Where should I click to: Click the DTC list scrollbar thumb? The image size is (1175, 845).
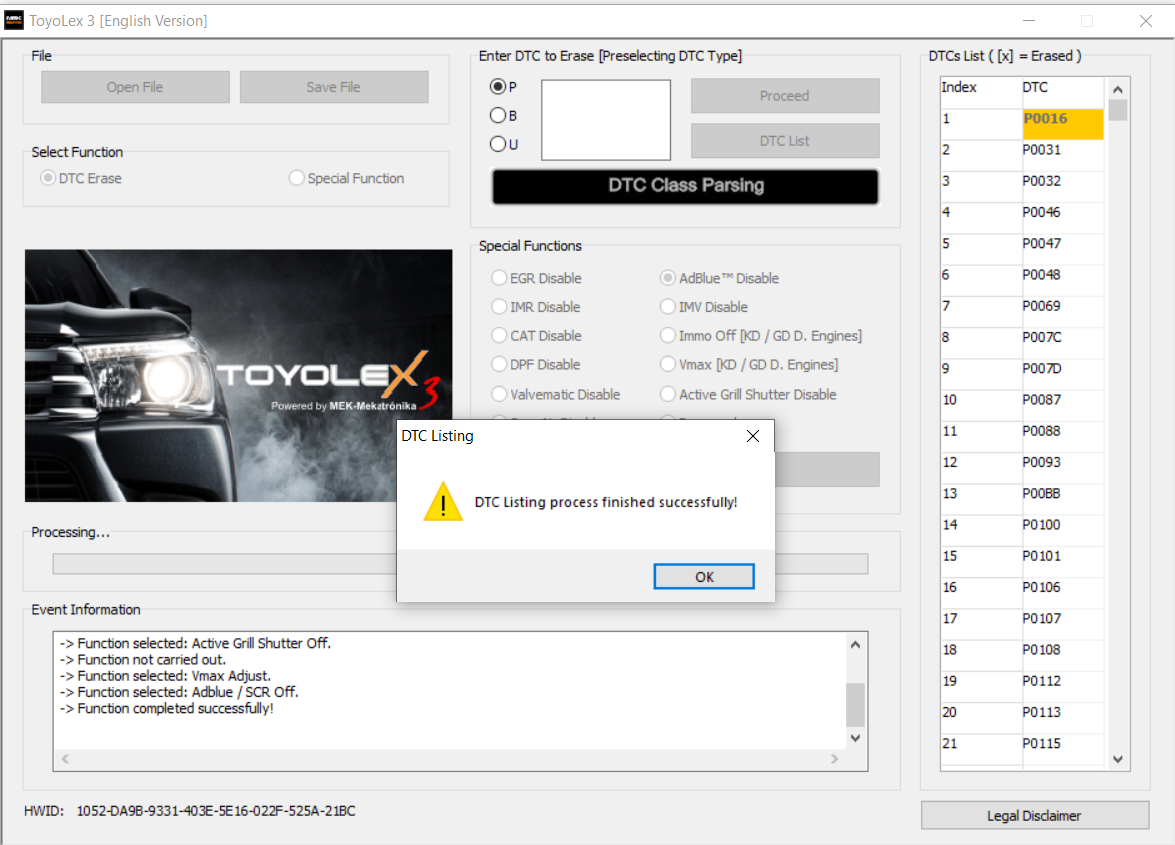1117,110
